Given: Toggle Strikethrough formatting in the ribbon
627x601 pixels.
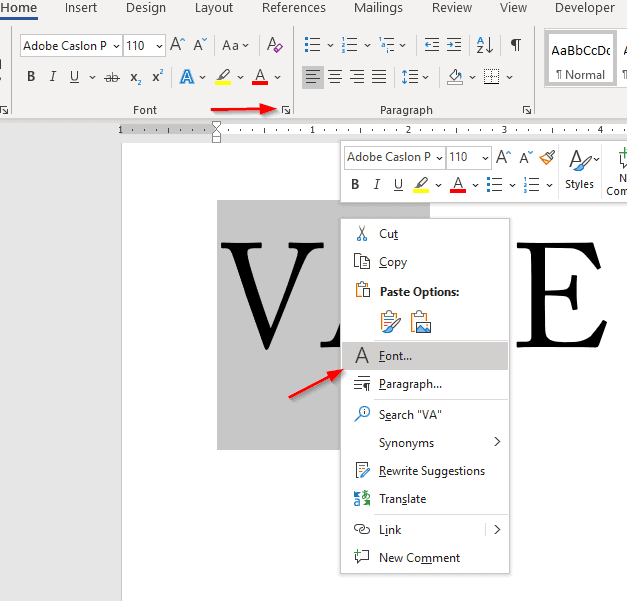Looking at the screenshot, I should tap(112, 77).
